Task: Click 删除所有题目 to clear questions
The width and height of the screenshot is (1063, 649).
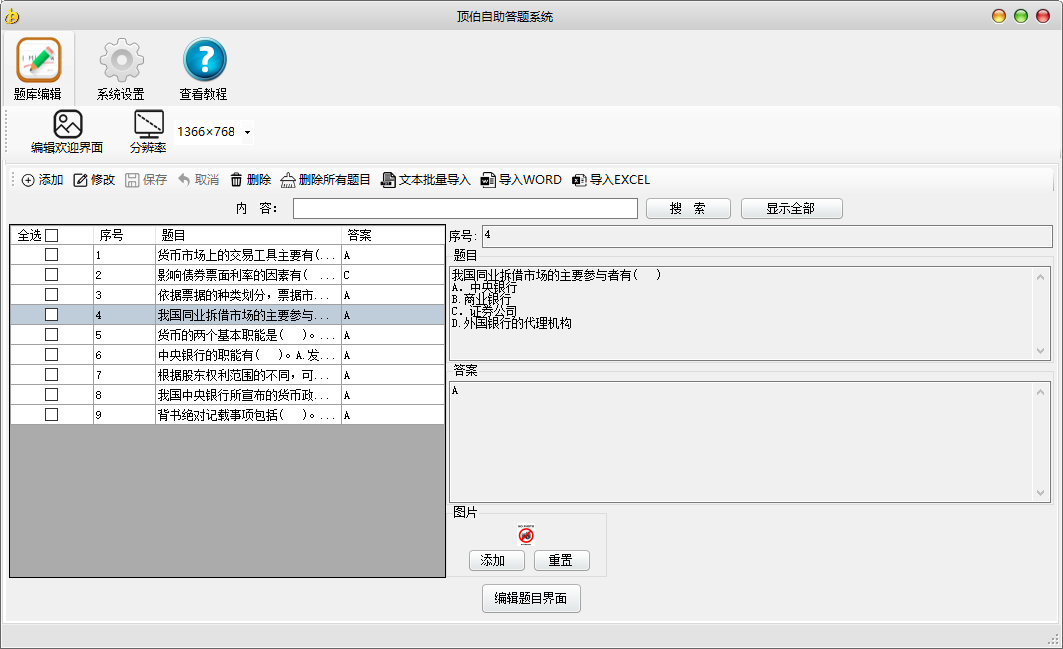Action: 325,180
